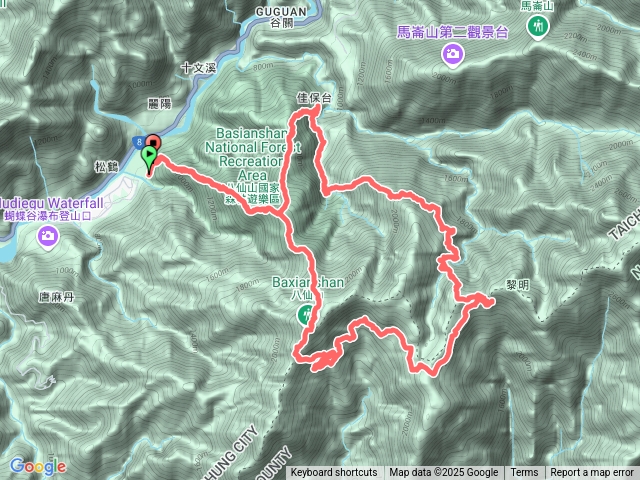
Task: Select the 馬崙山 hiking marker
Action: click(538, 28)
